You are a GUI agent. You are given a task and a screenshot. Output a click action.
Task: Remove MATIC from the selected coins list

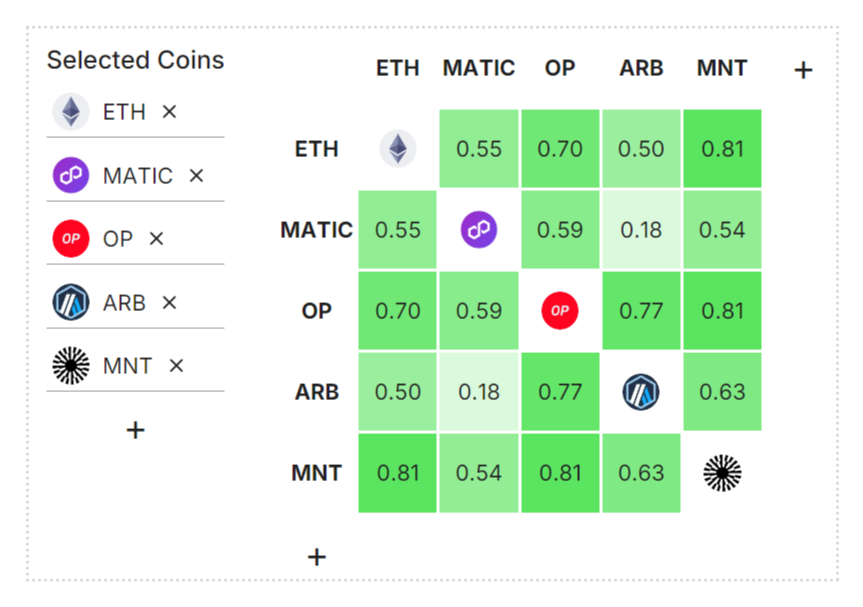196,176
